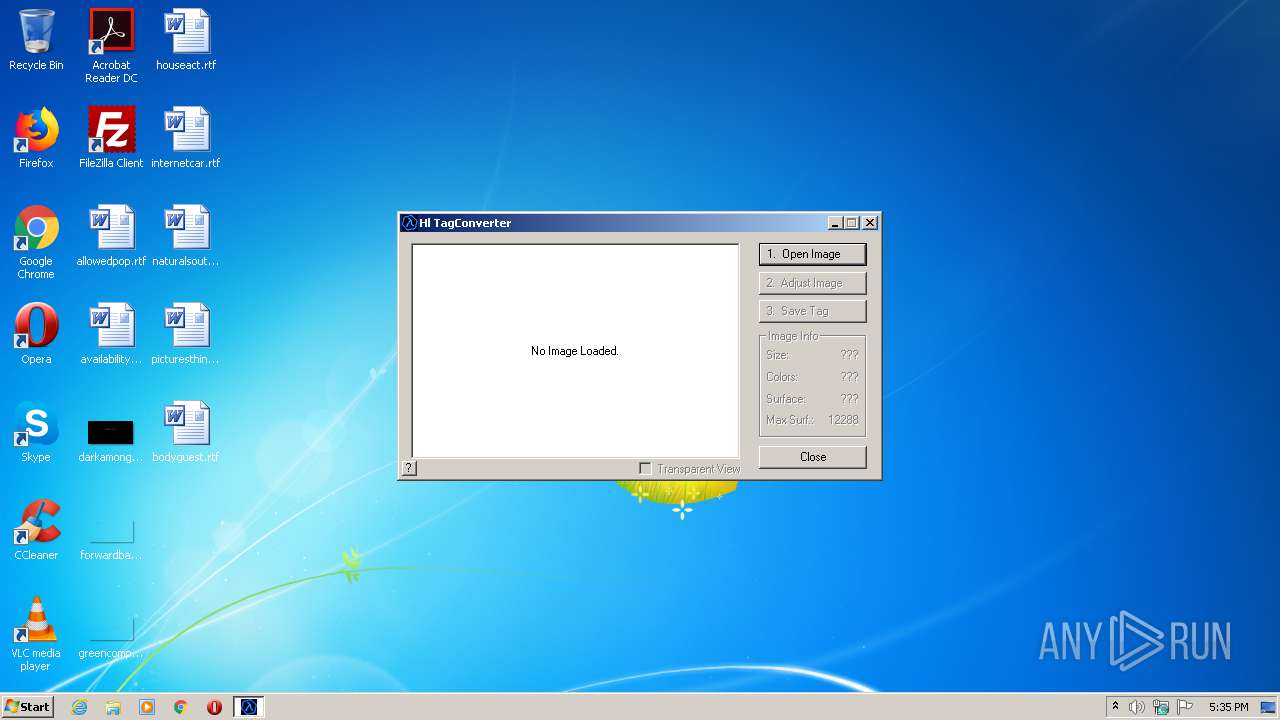Select the Google Chrome desktop shortcut
Image resolution: width=1280 pixels, height=720 pixels.
click(36, 243)
